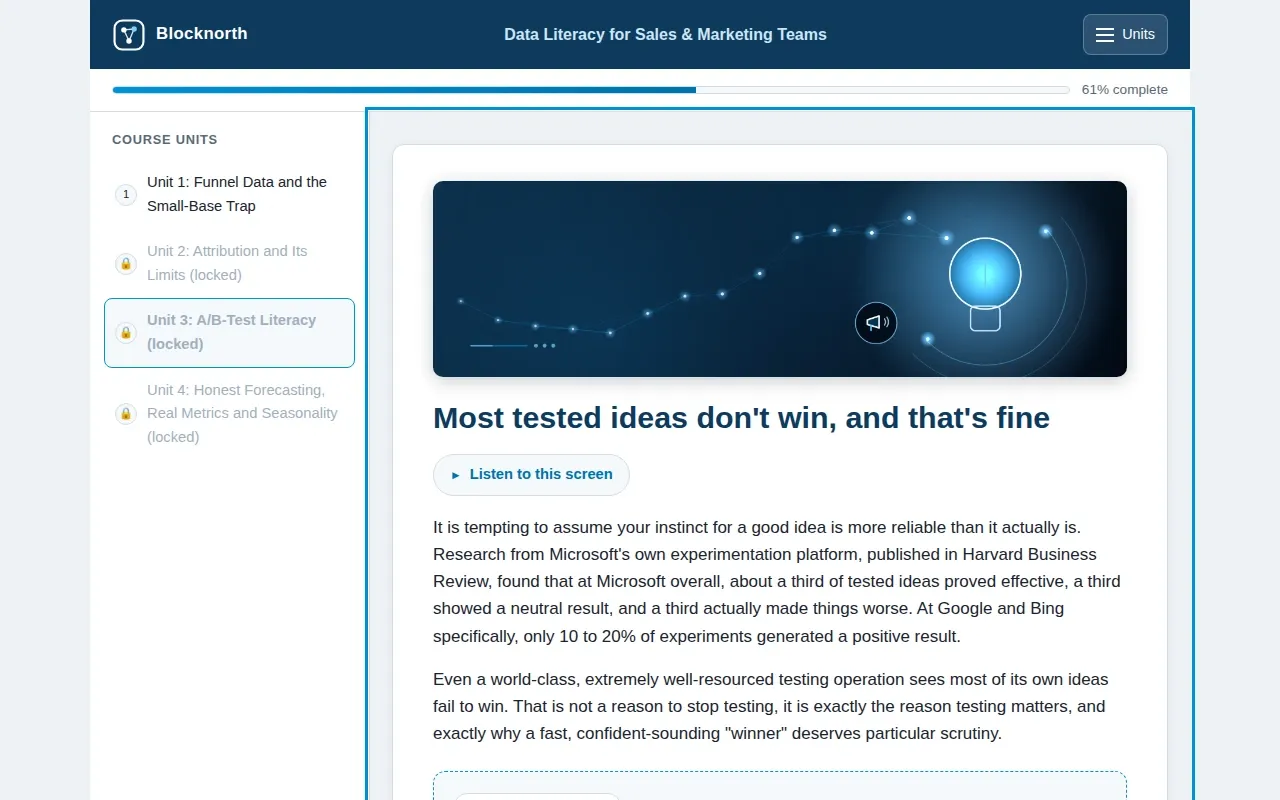The width and height of the screenshot is (1280, 800).
Task: Click the lock icon beside Unit 2
Action: tap(126, 264)
